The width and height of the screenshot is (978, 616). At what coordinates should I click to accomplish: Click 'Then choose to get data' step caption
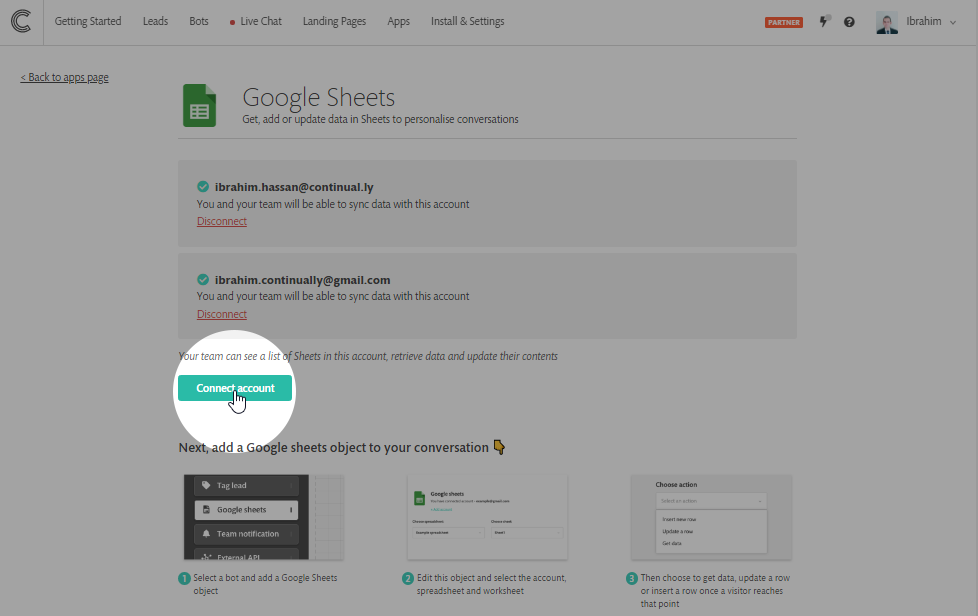715,591
